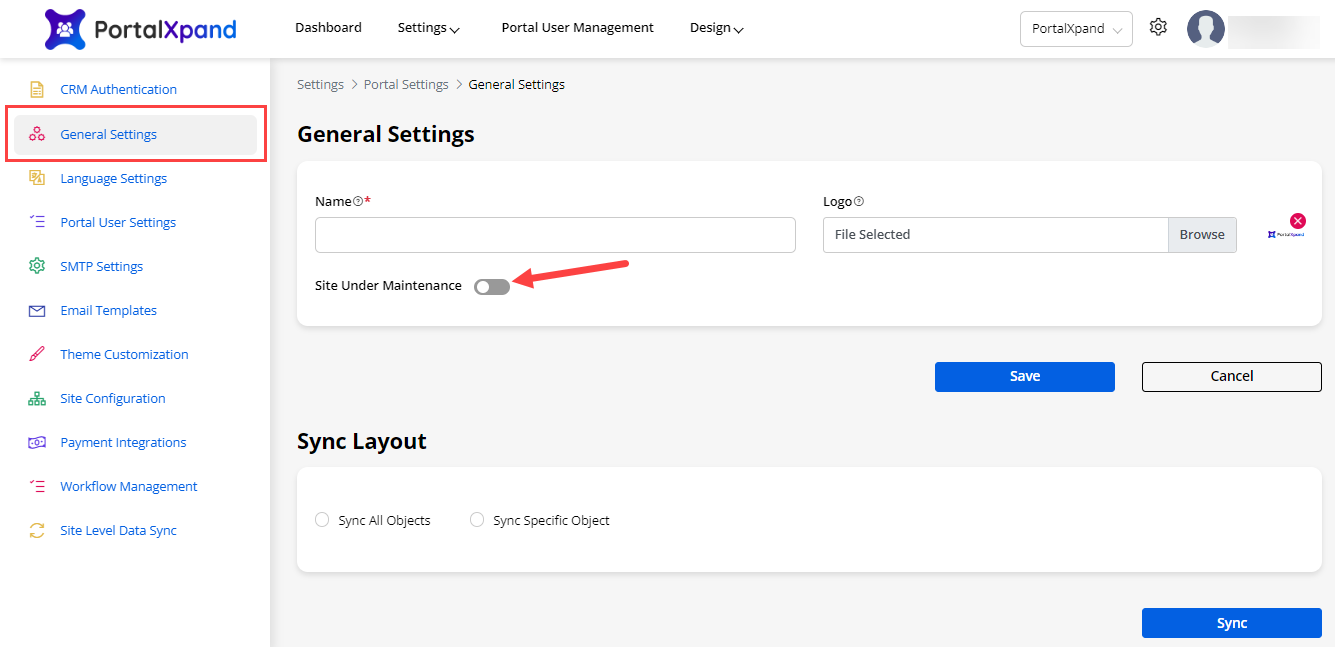Expand the Settings dropdown in top nav
Screen dimensions: 1335x647
(x=428, y=28)
